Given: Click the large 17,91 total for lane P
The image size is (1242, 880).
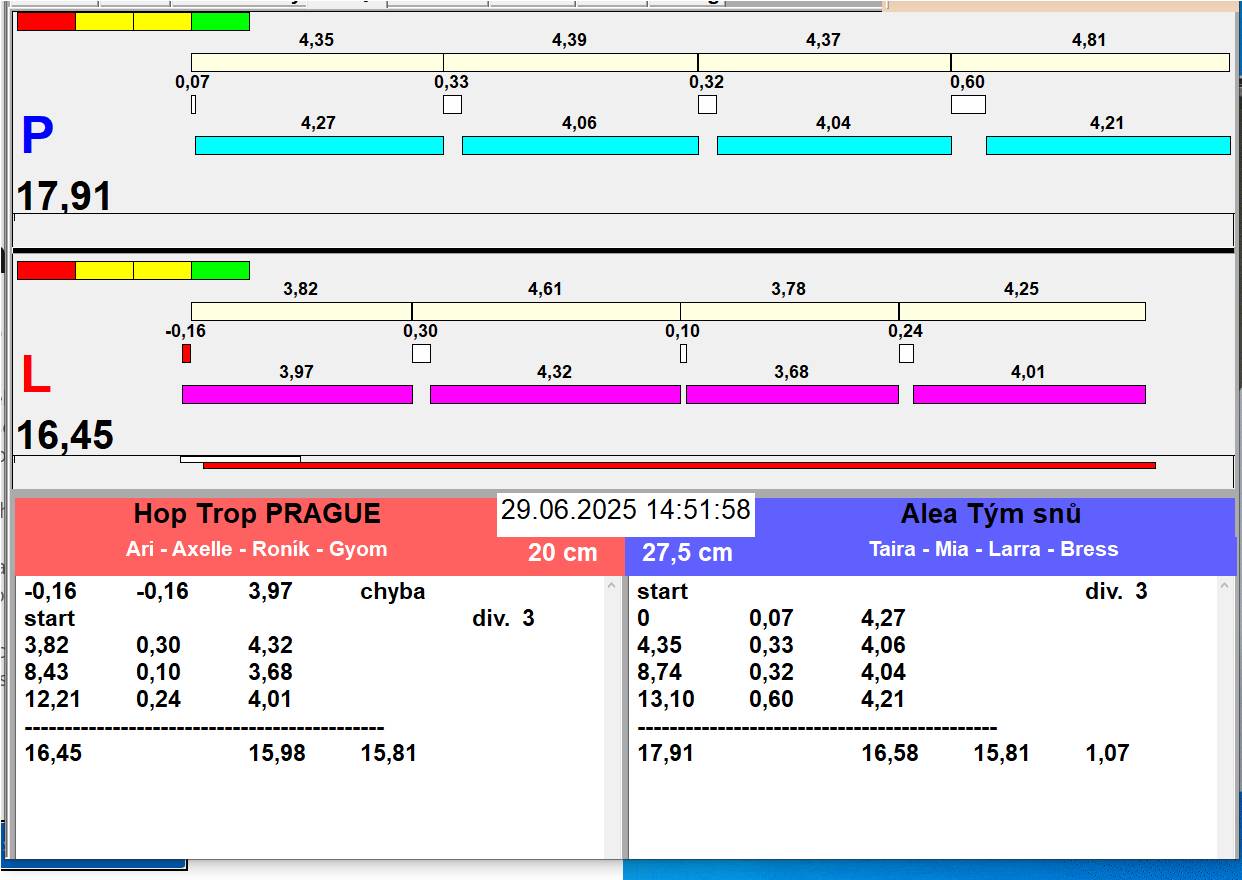Looking at the screenshot, I should [64, 196].
